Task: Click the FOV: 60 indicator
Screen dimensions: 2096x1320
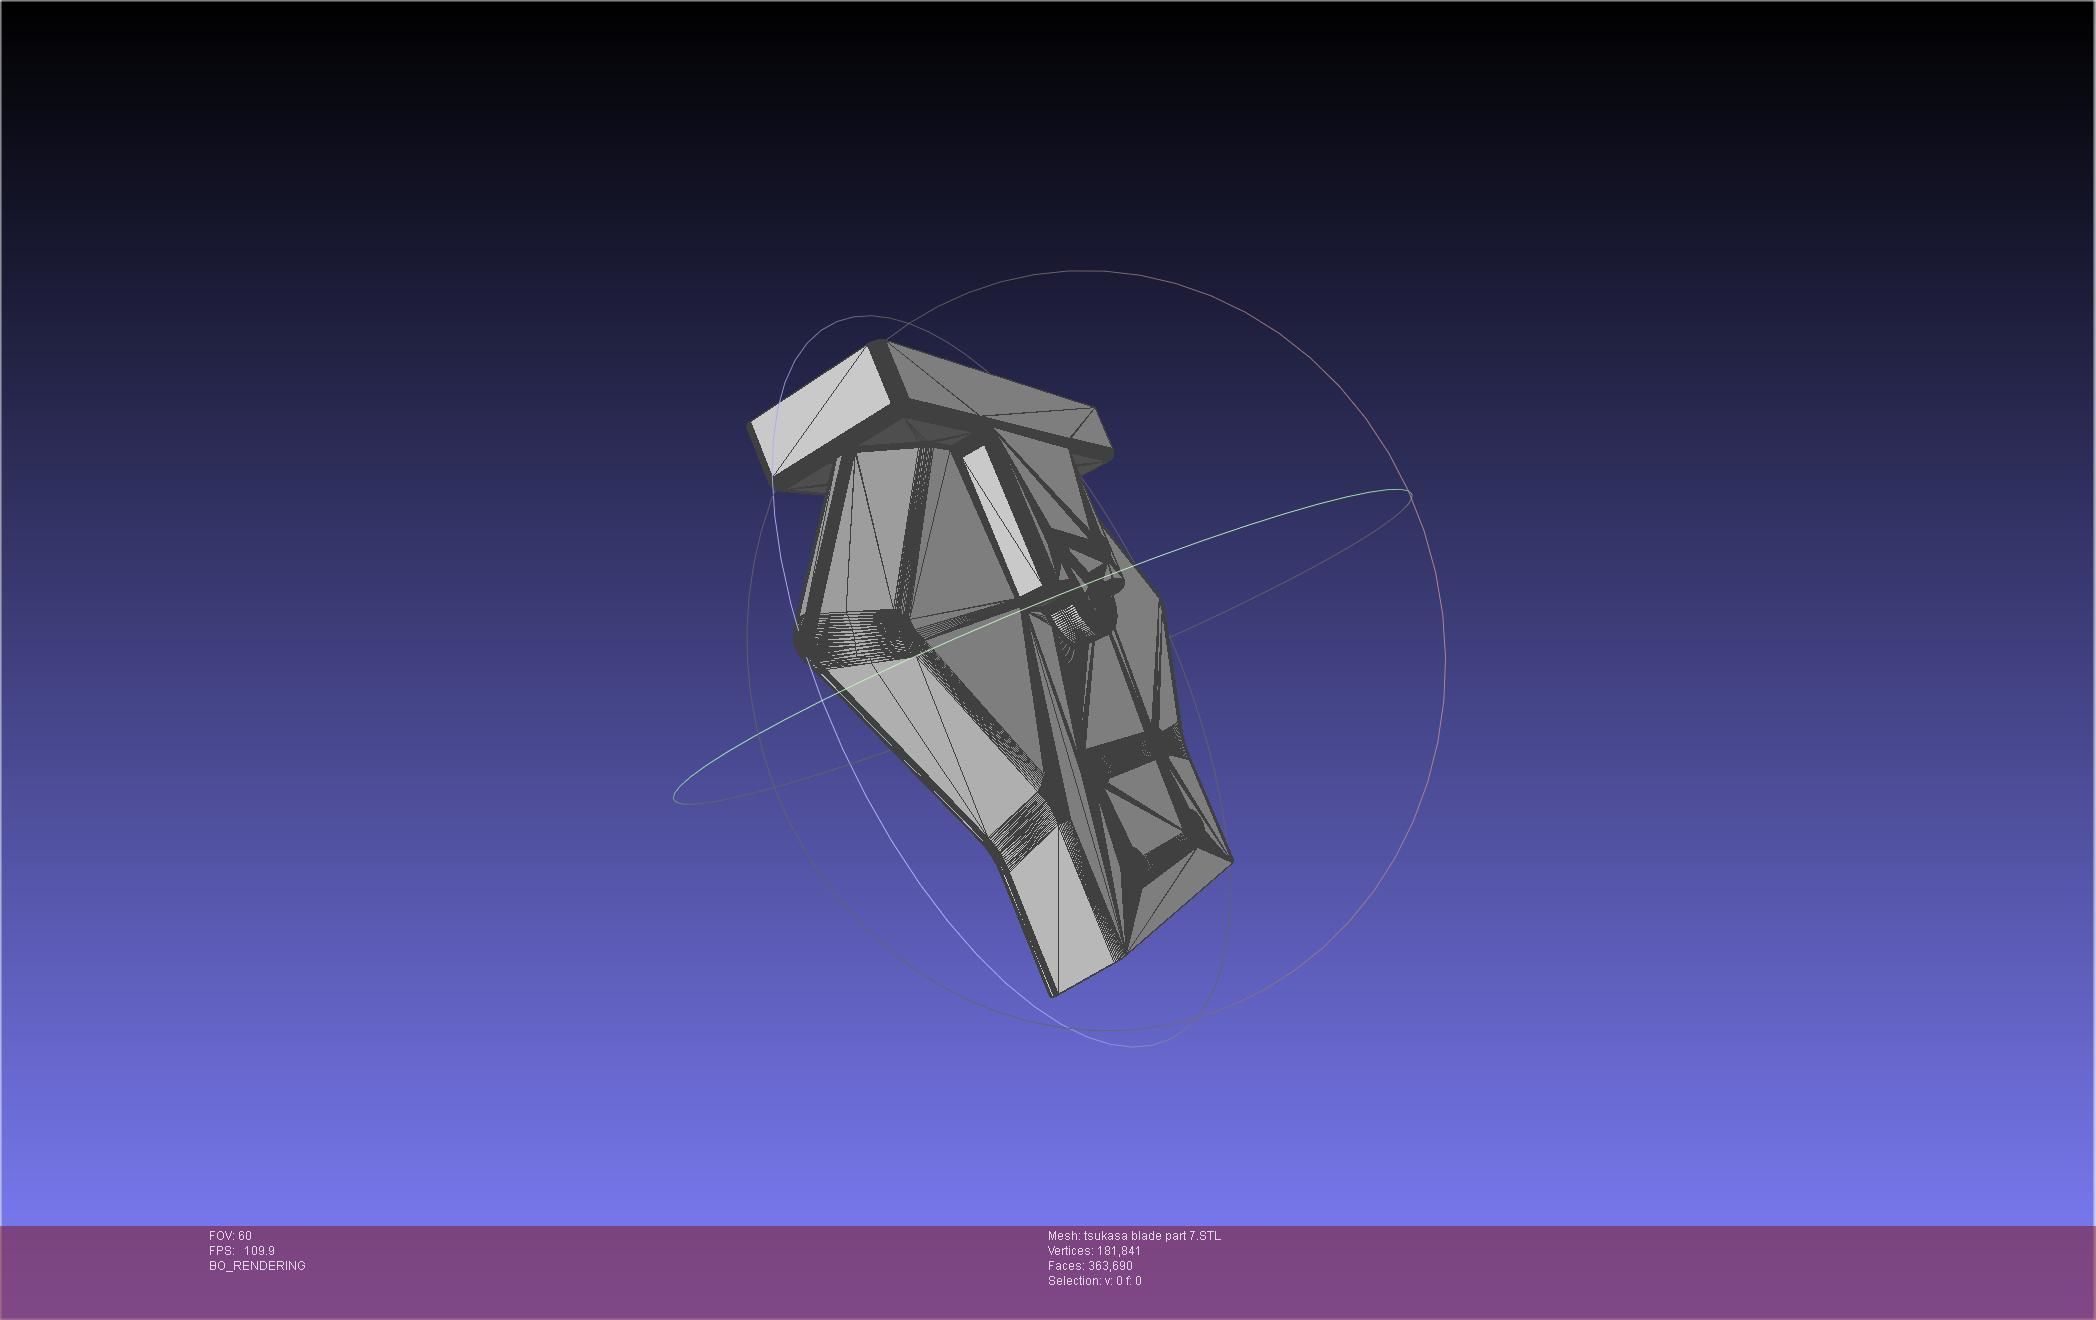Action: tap(230, 1236)
